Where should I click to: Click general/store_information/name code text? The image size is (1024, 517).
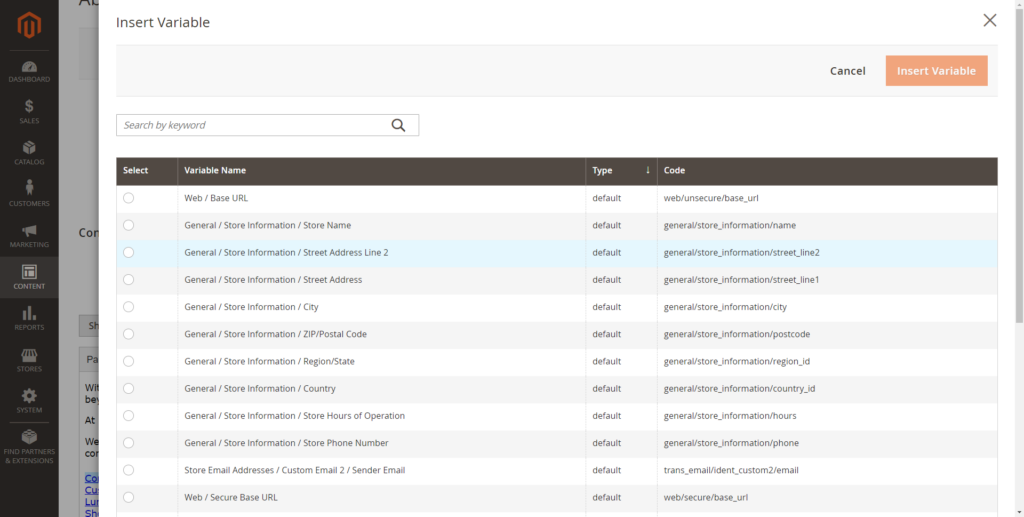tap(729, 225)
